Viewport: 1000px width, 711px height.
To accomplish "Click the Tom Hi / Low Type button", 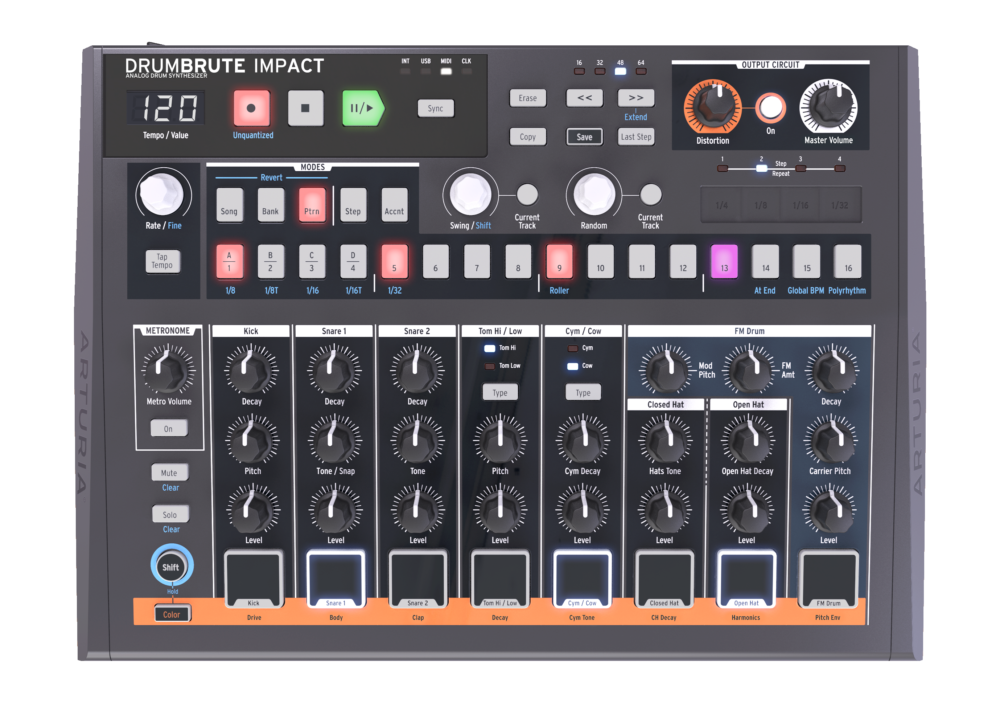I will coord(500,392).
